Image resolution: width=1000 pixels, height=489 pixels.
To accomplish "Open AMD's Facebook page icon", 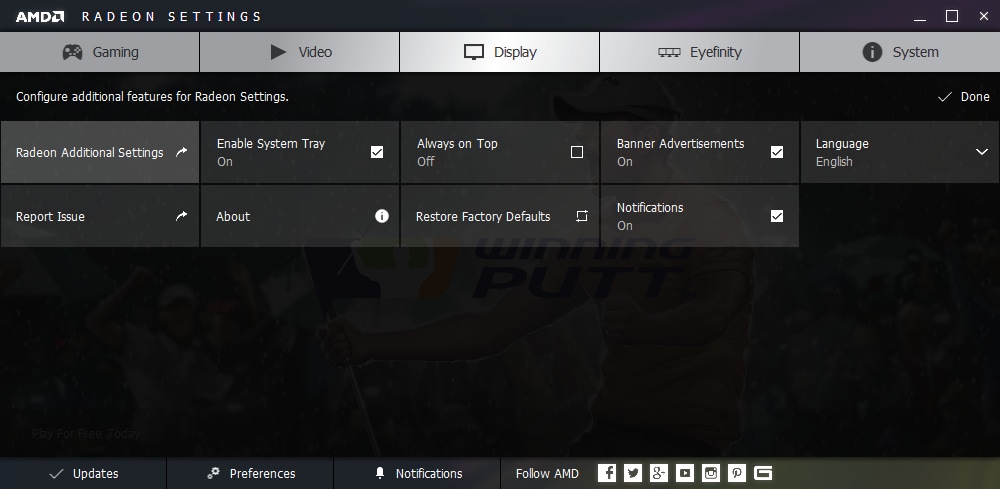I will click(607, 473).
